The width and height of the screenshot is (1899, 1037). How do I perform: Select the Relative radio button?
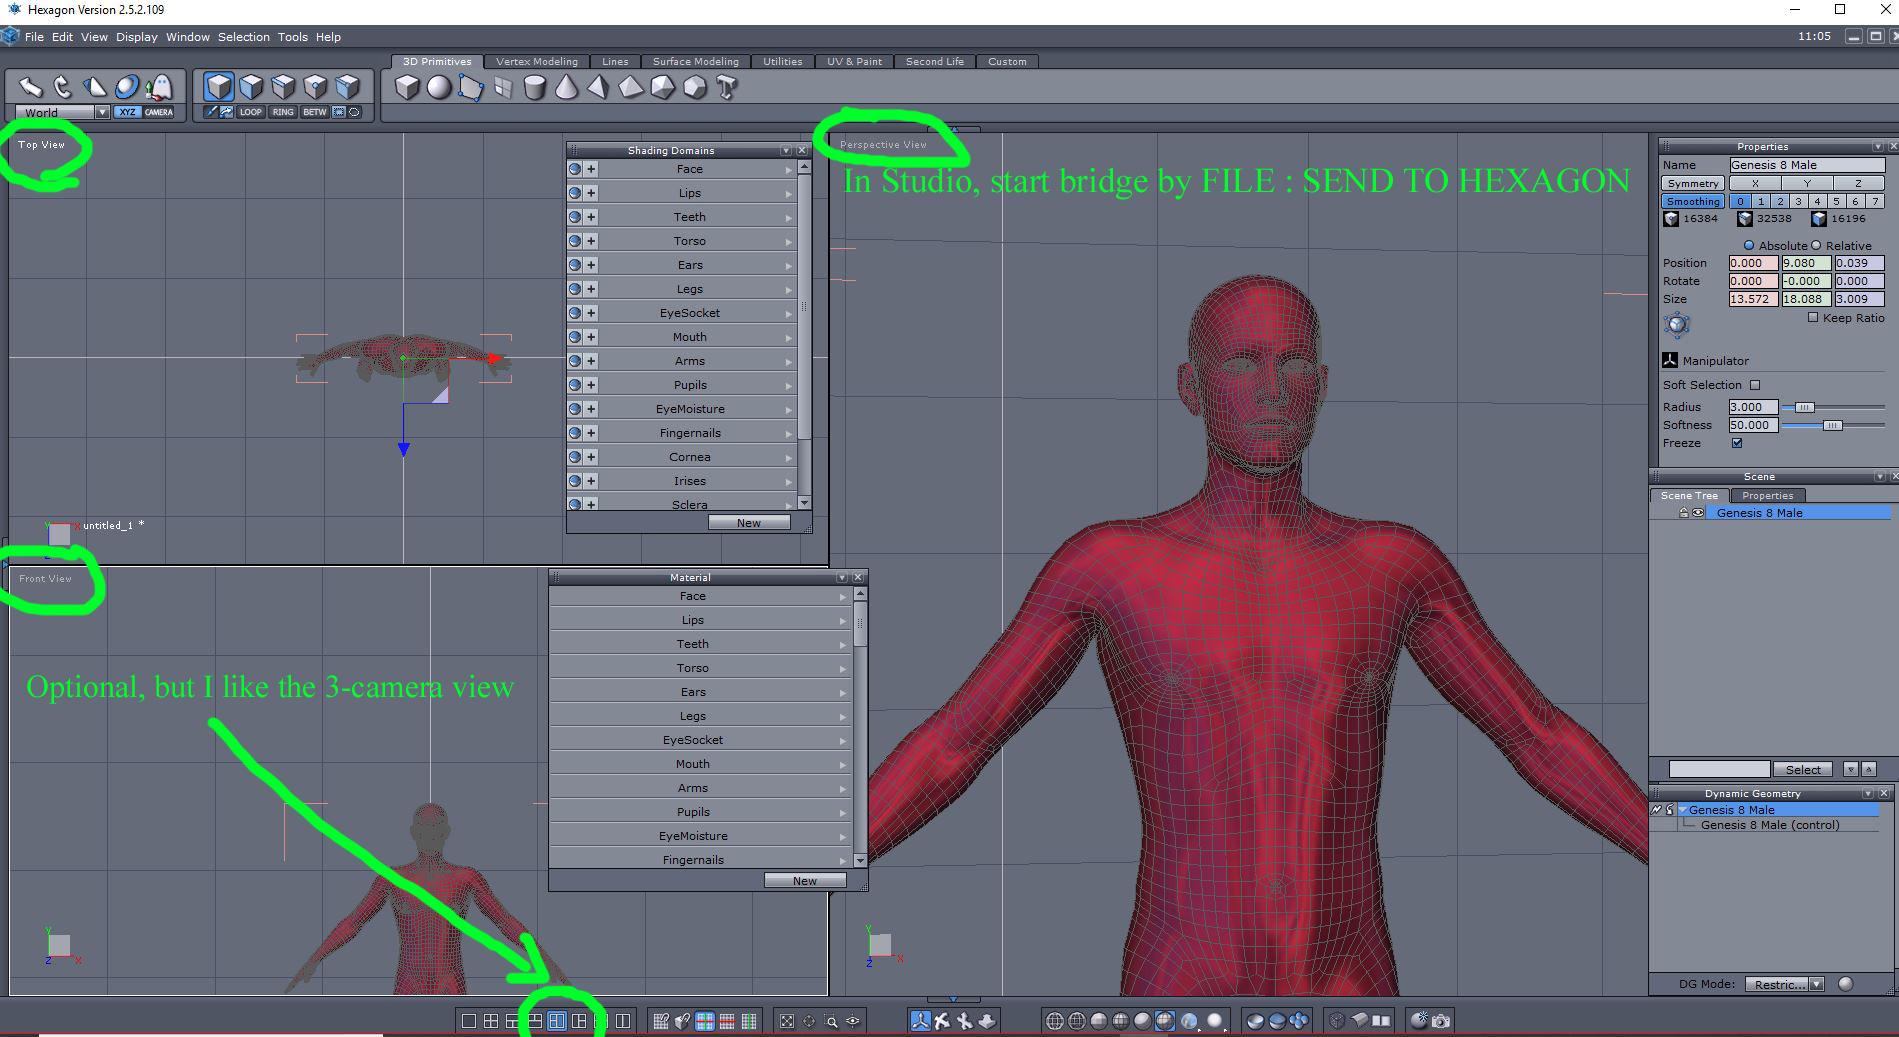coord(1816,245)
